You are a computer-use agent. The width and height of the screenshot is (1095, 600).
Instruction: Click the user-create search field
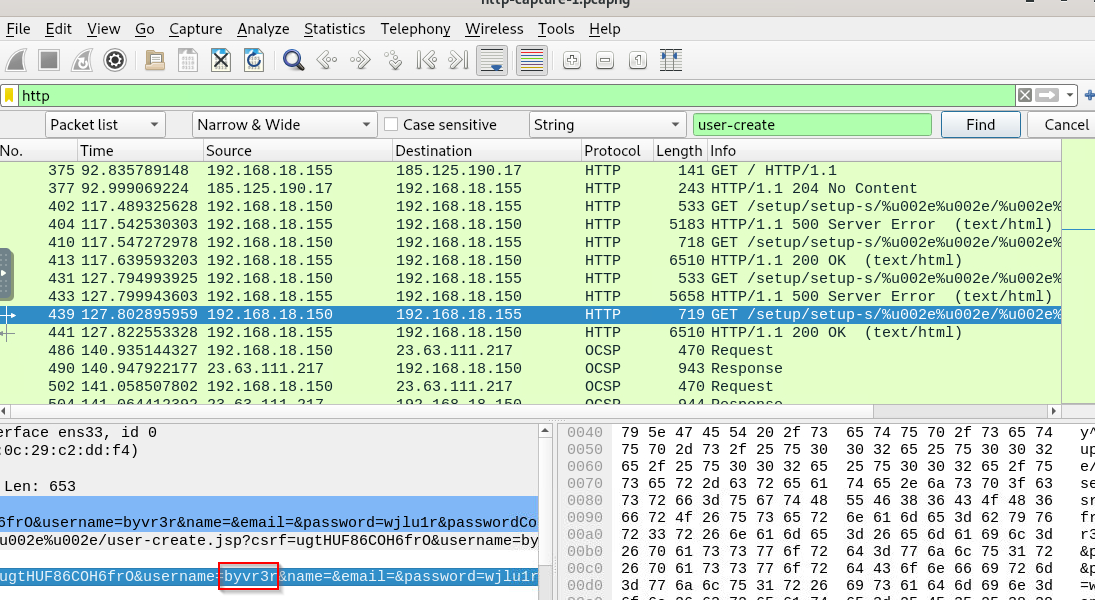click(812, 125)
